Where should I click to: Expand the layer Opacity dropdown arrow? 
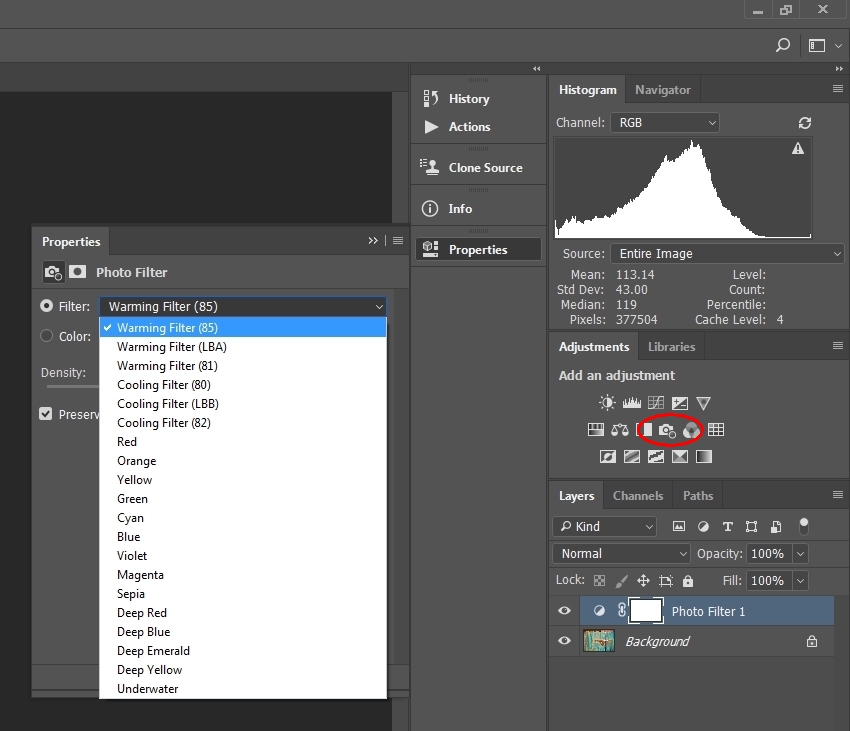(799, 554)
